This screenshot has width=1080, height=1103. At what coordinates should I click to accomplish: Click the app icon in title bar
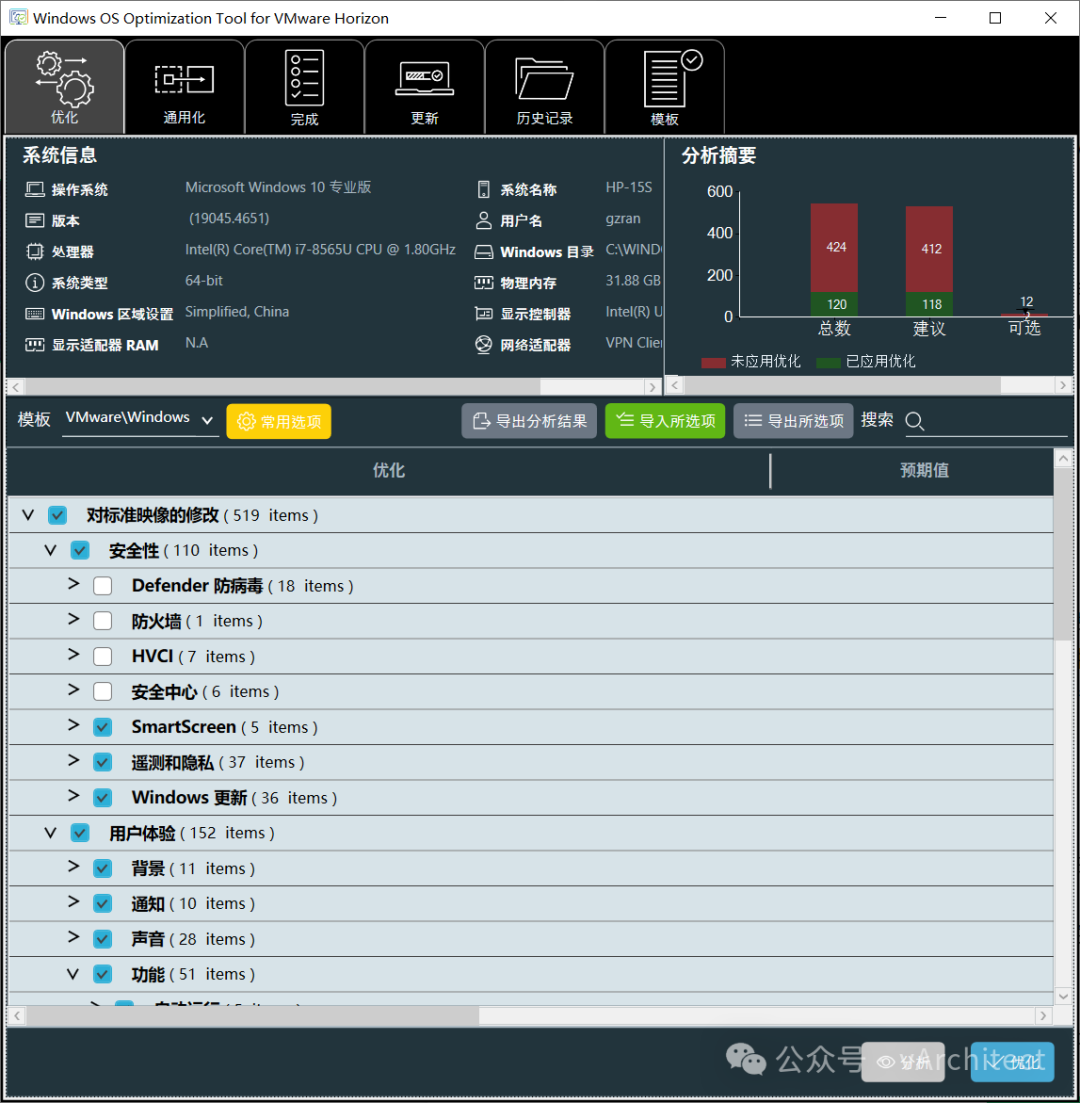18,18
